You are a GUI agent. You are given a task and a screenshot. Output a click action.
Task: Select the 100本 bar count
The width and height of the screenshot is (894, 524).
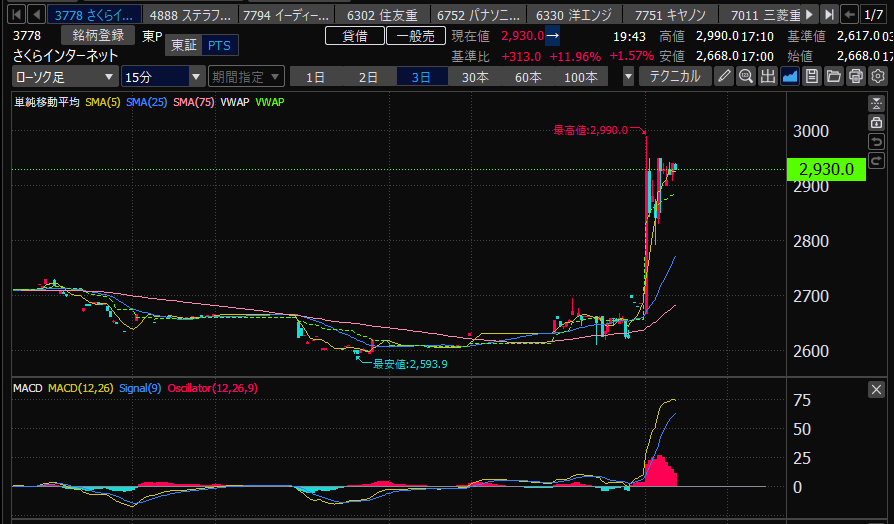(581, 76)
